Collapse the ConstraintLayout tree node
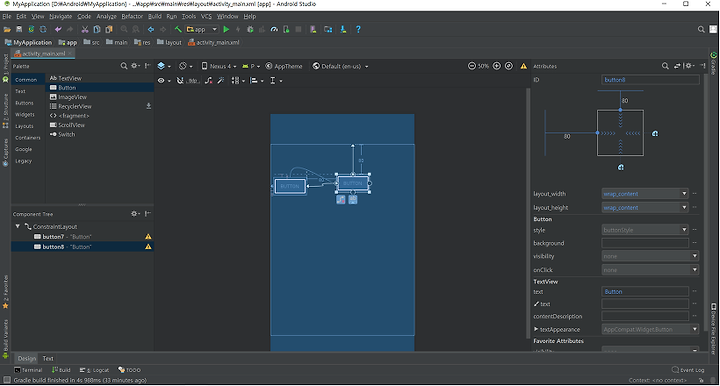This screenshot has width=720, height=386. click(x=17, y=226)
